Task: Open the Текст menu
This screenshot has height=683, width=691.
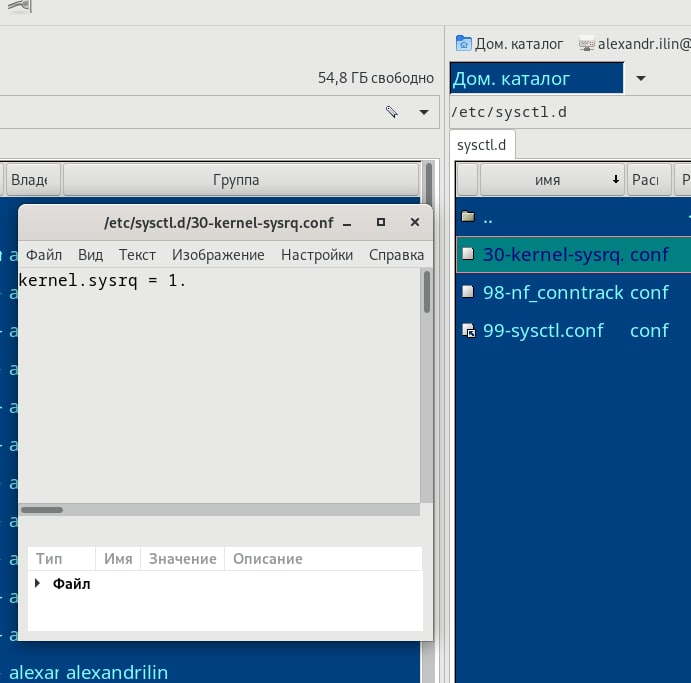Action: (137, 255)
